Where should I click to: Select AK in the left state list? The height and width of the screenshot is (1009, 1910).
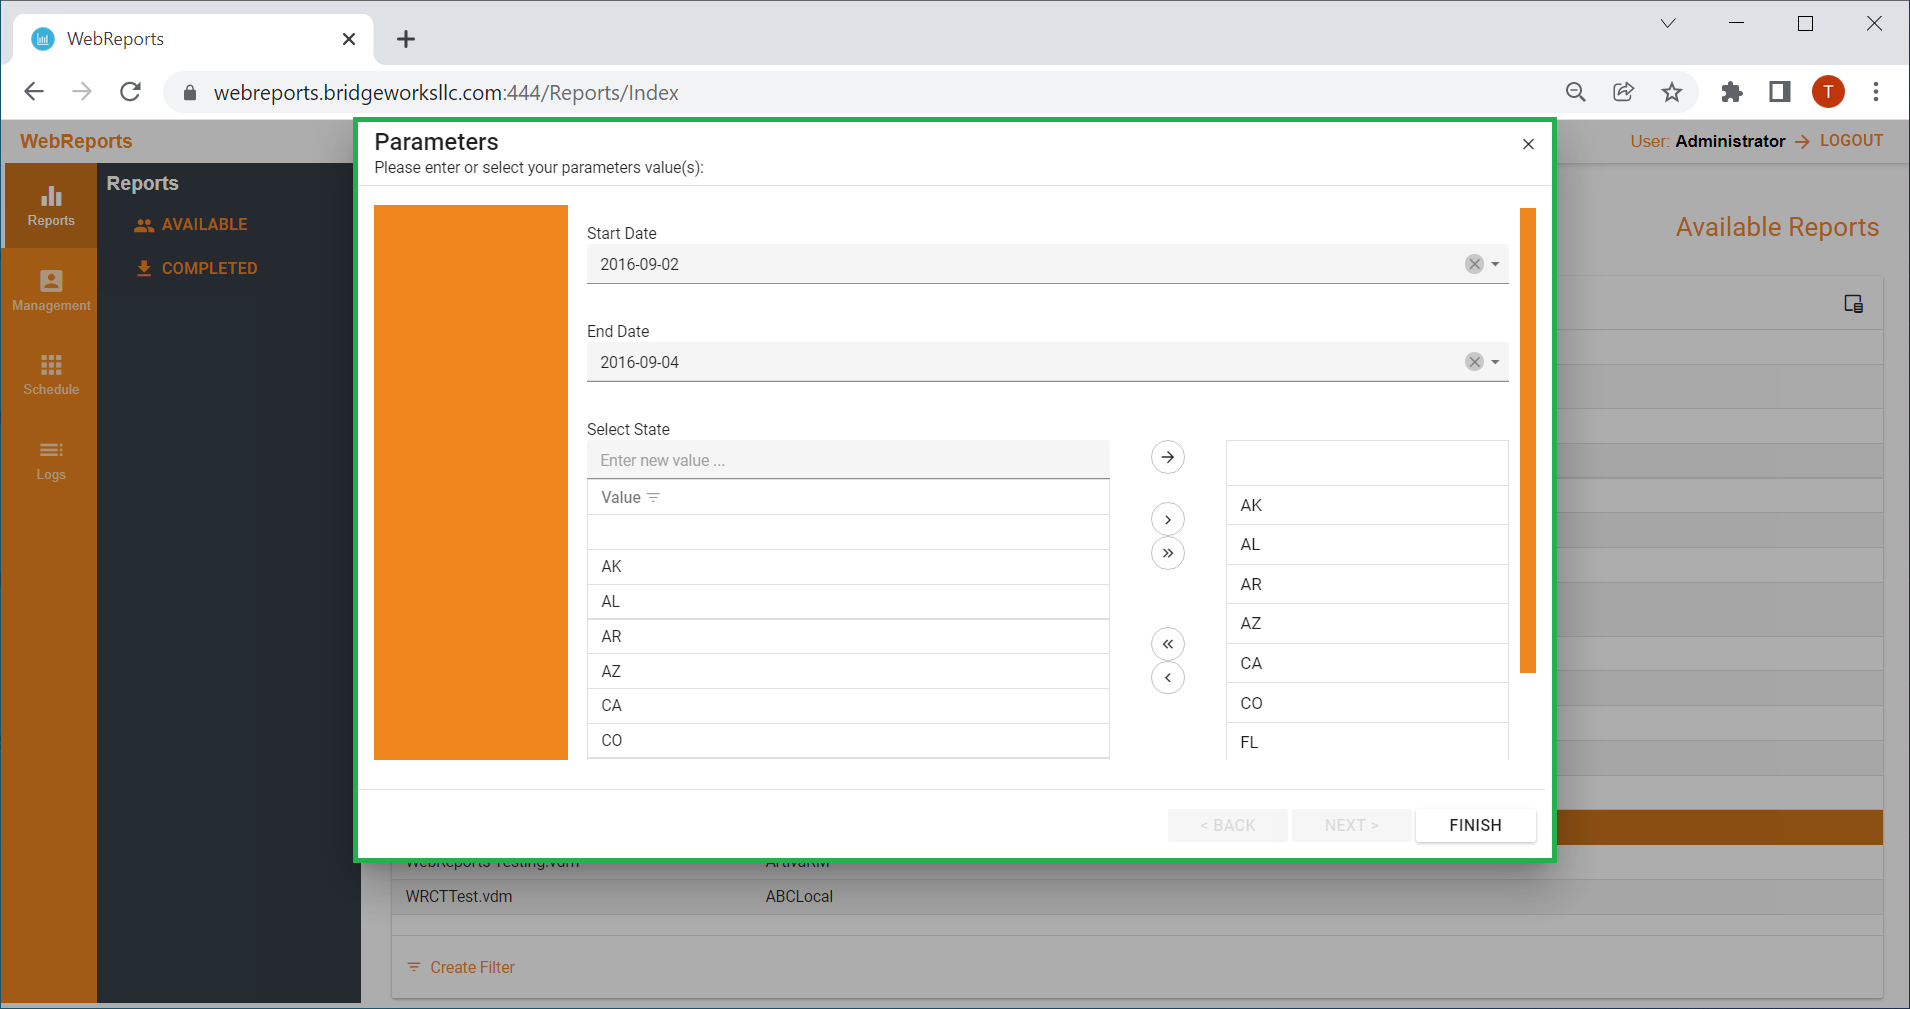click(848, 567)
